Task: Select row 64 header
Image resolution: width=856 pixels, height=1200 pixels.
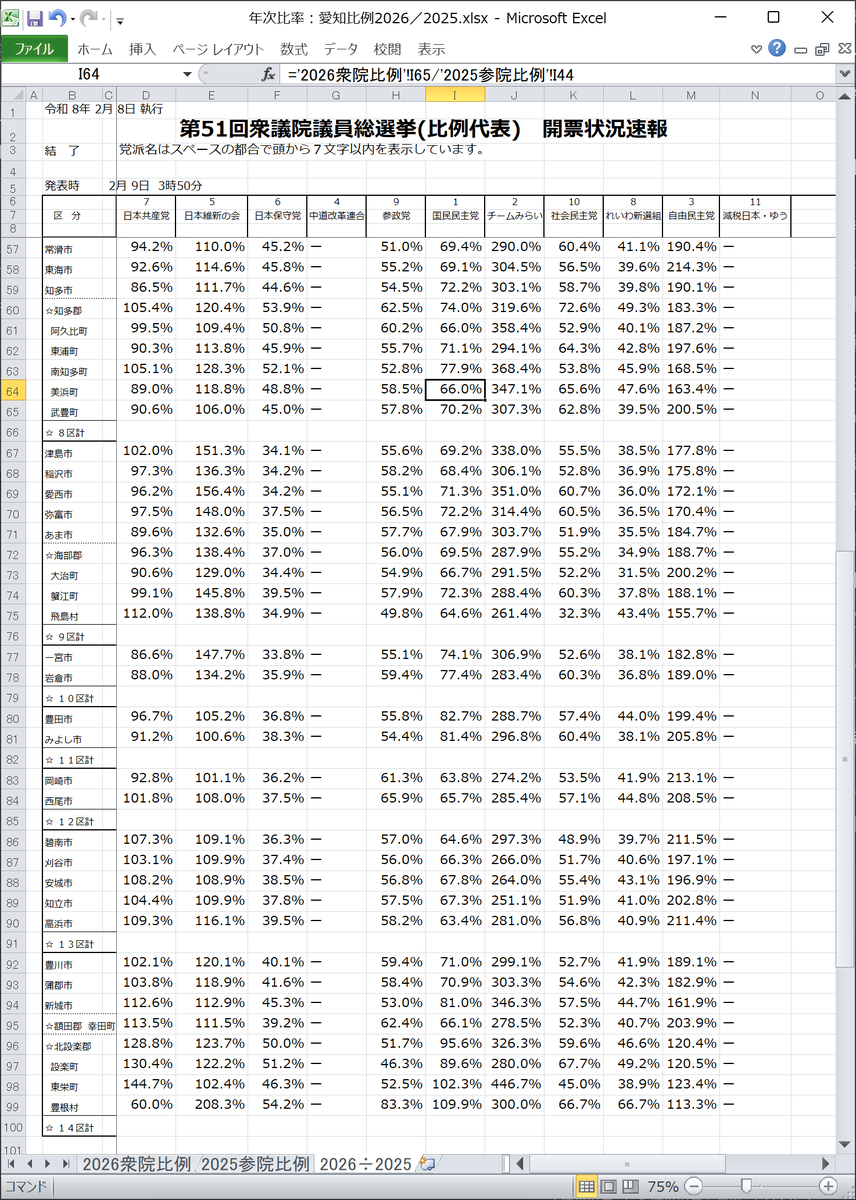Action: 11,390
